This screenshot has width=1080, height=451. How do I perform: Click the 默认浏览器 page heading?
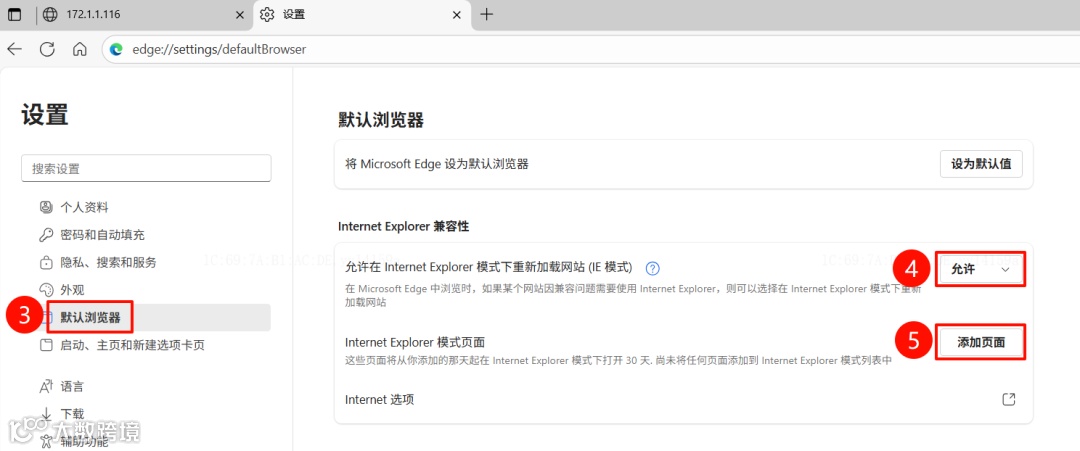click(381, 120)
